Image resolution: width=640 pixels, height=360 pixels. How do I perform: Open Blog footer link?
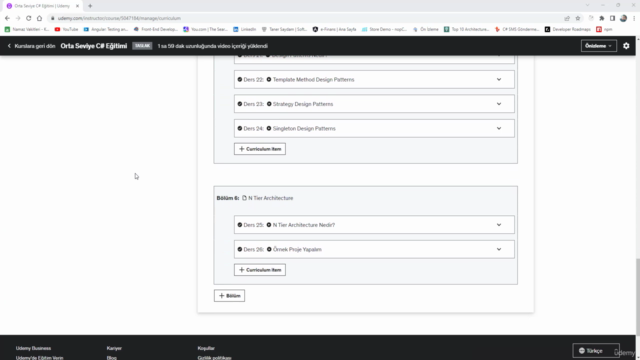[111, 358]
